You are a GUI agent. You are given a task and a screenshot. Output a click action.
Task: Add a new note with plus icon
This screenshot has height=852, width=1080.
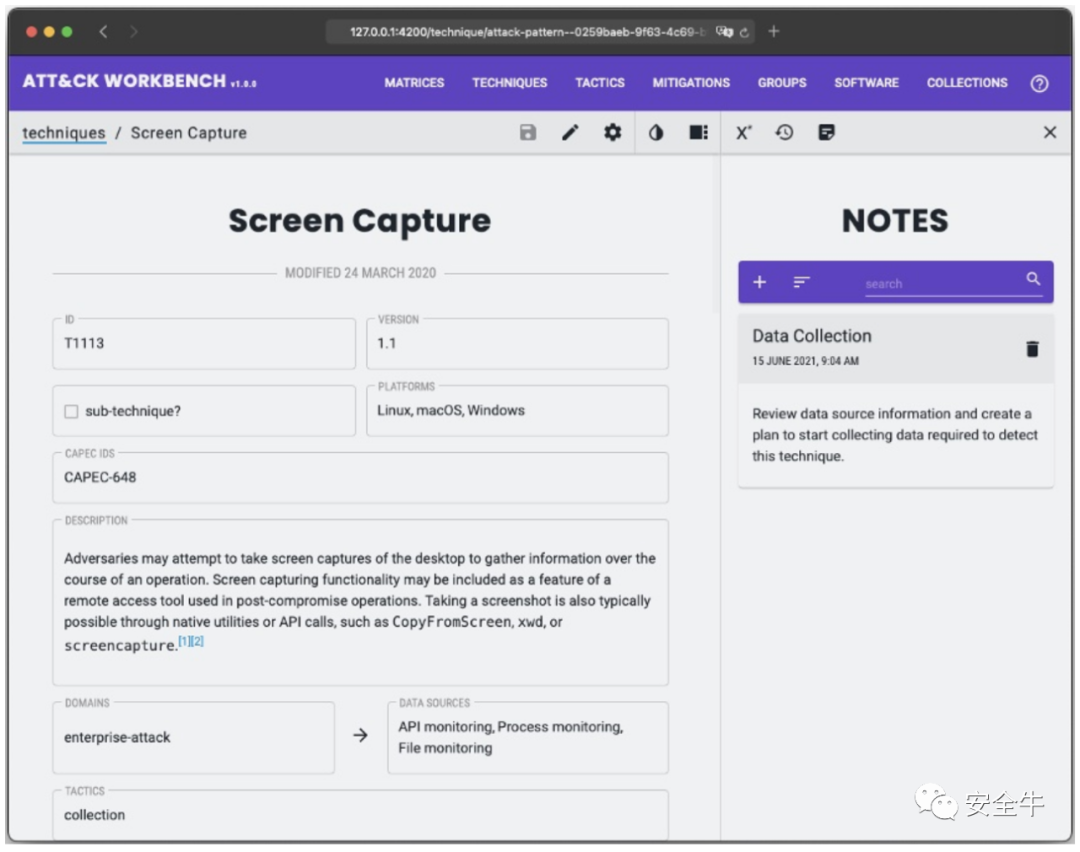click(760, 282)
